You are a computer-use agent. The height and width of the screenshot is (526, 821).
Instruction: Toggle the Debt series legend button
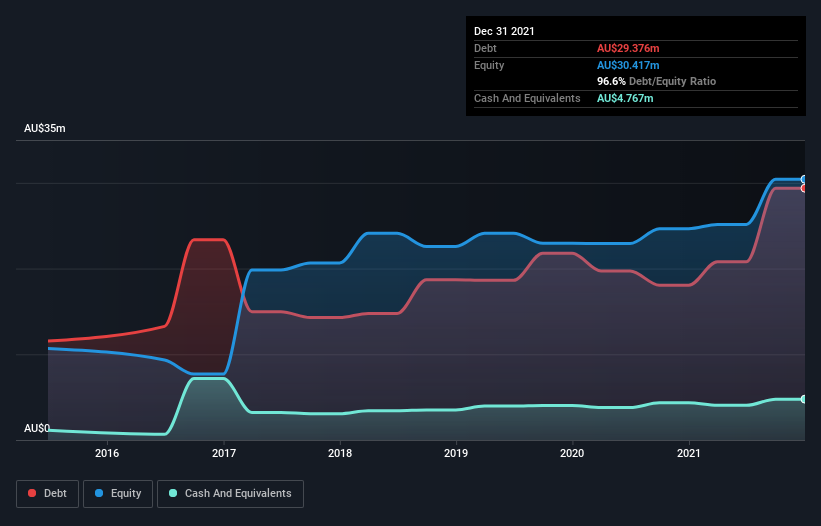(x=47, y=494)
